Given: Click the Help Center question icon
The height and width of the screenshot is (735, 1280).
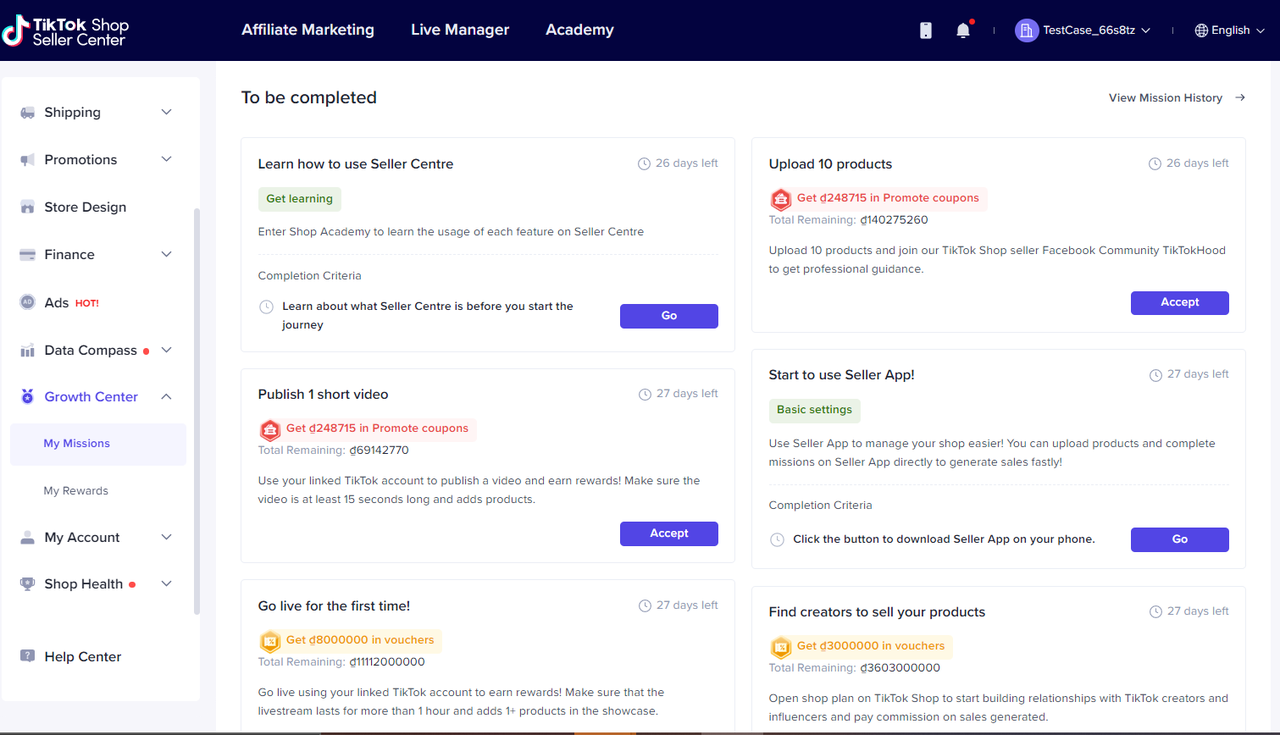Looking at the screenshot, I should pyautogui.click(x=28, y=656).
